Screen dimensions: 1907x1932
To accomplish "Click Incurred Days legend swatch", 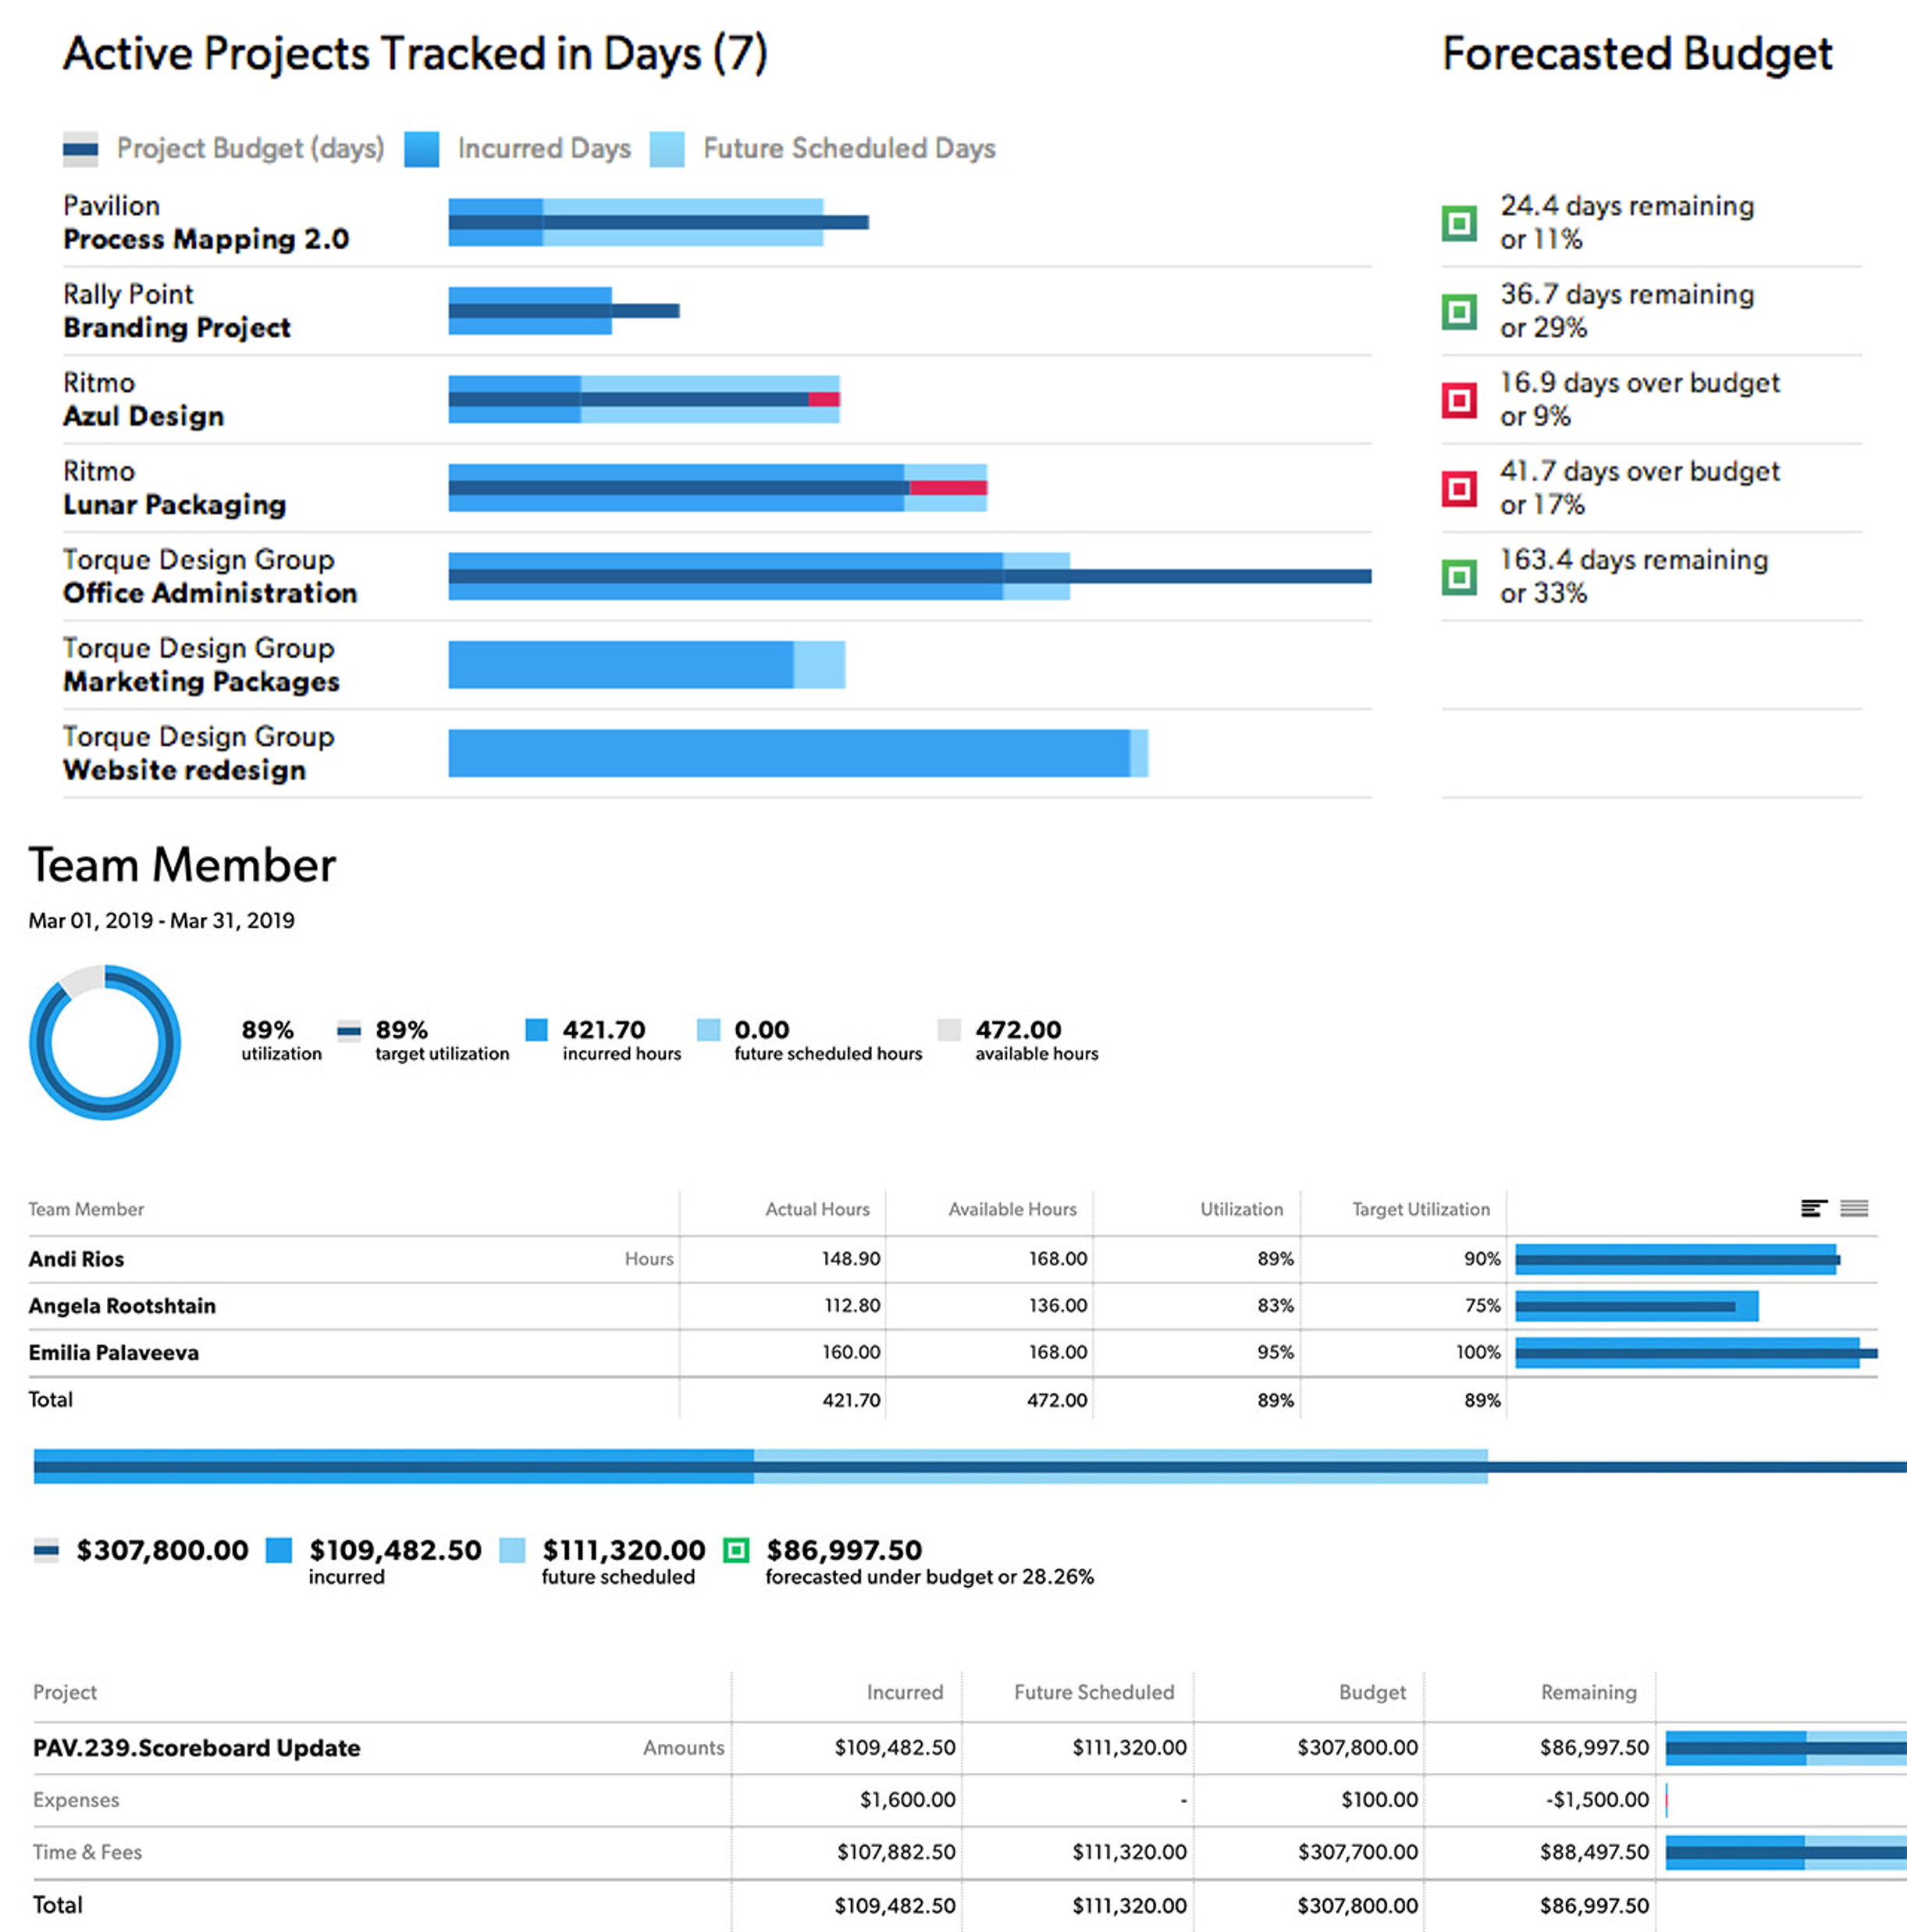I will 421,149.
